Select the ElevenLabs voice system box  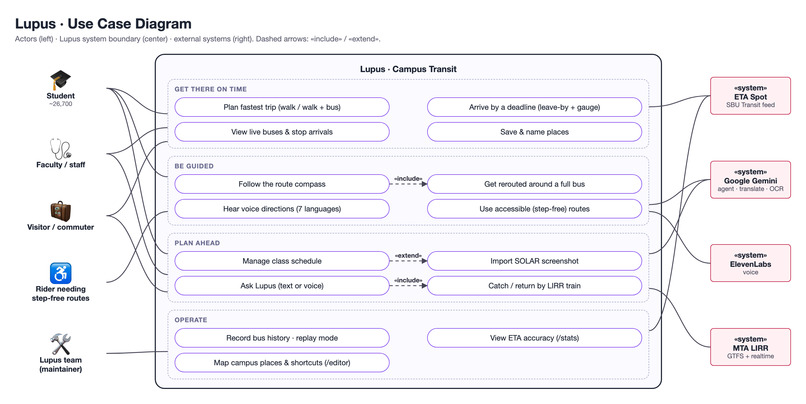click(x=750, y=263)
